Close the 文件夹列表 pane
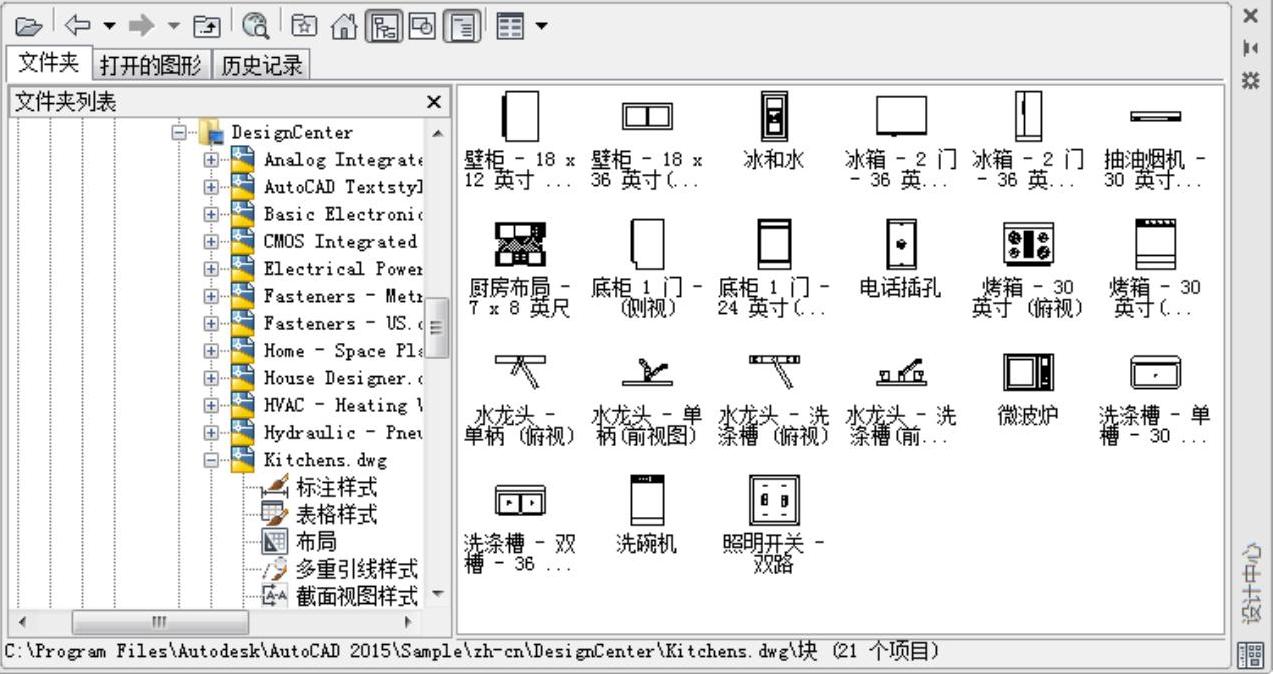 [x=434, y=102]
